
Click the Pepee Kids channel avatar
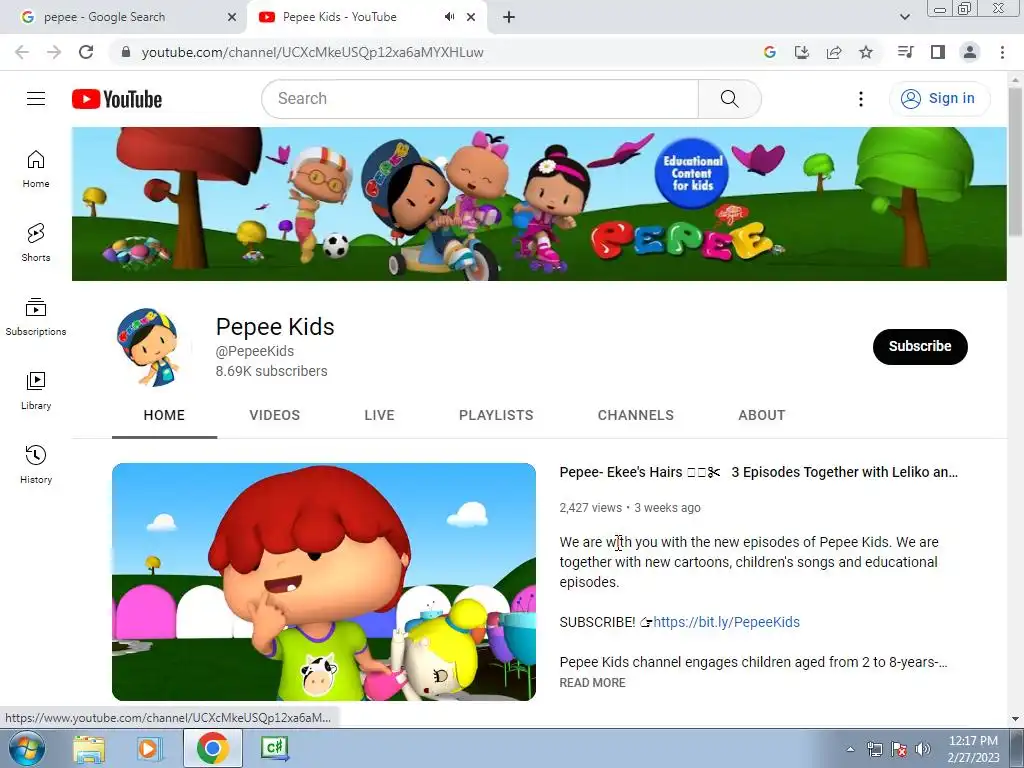(x=152, y=347)
